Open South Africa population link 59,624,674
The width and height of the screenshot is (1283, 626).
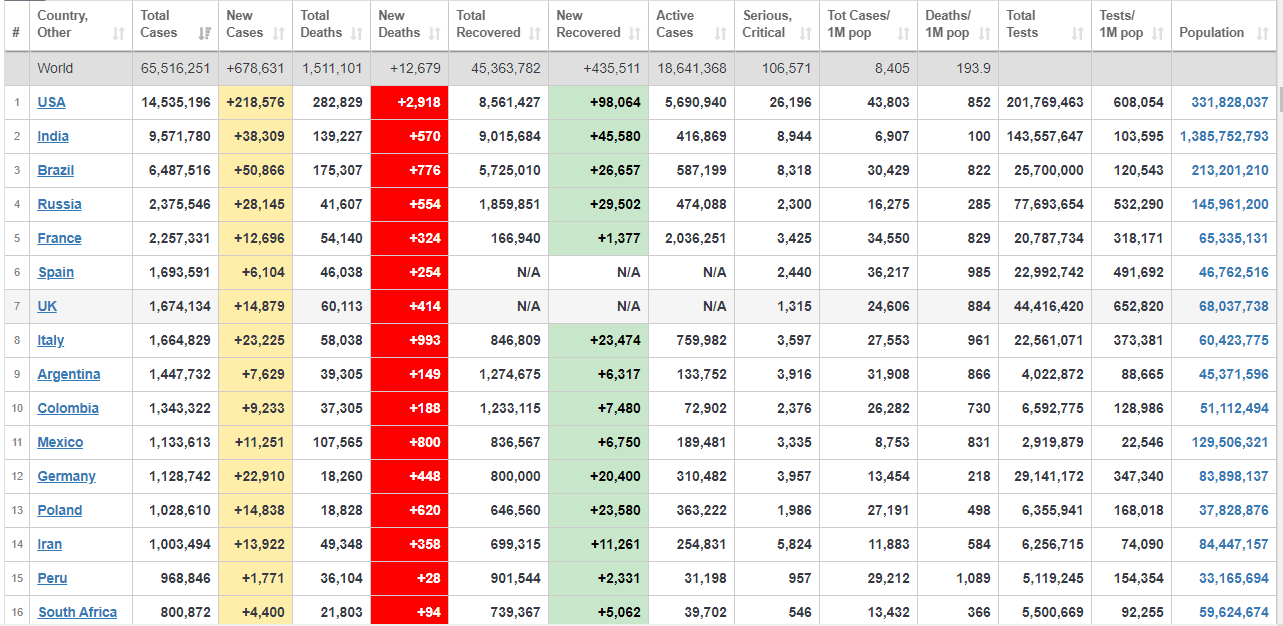(x=1234, y=612)
